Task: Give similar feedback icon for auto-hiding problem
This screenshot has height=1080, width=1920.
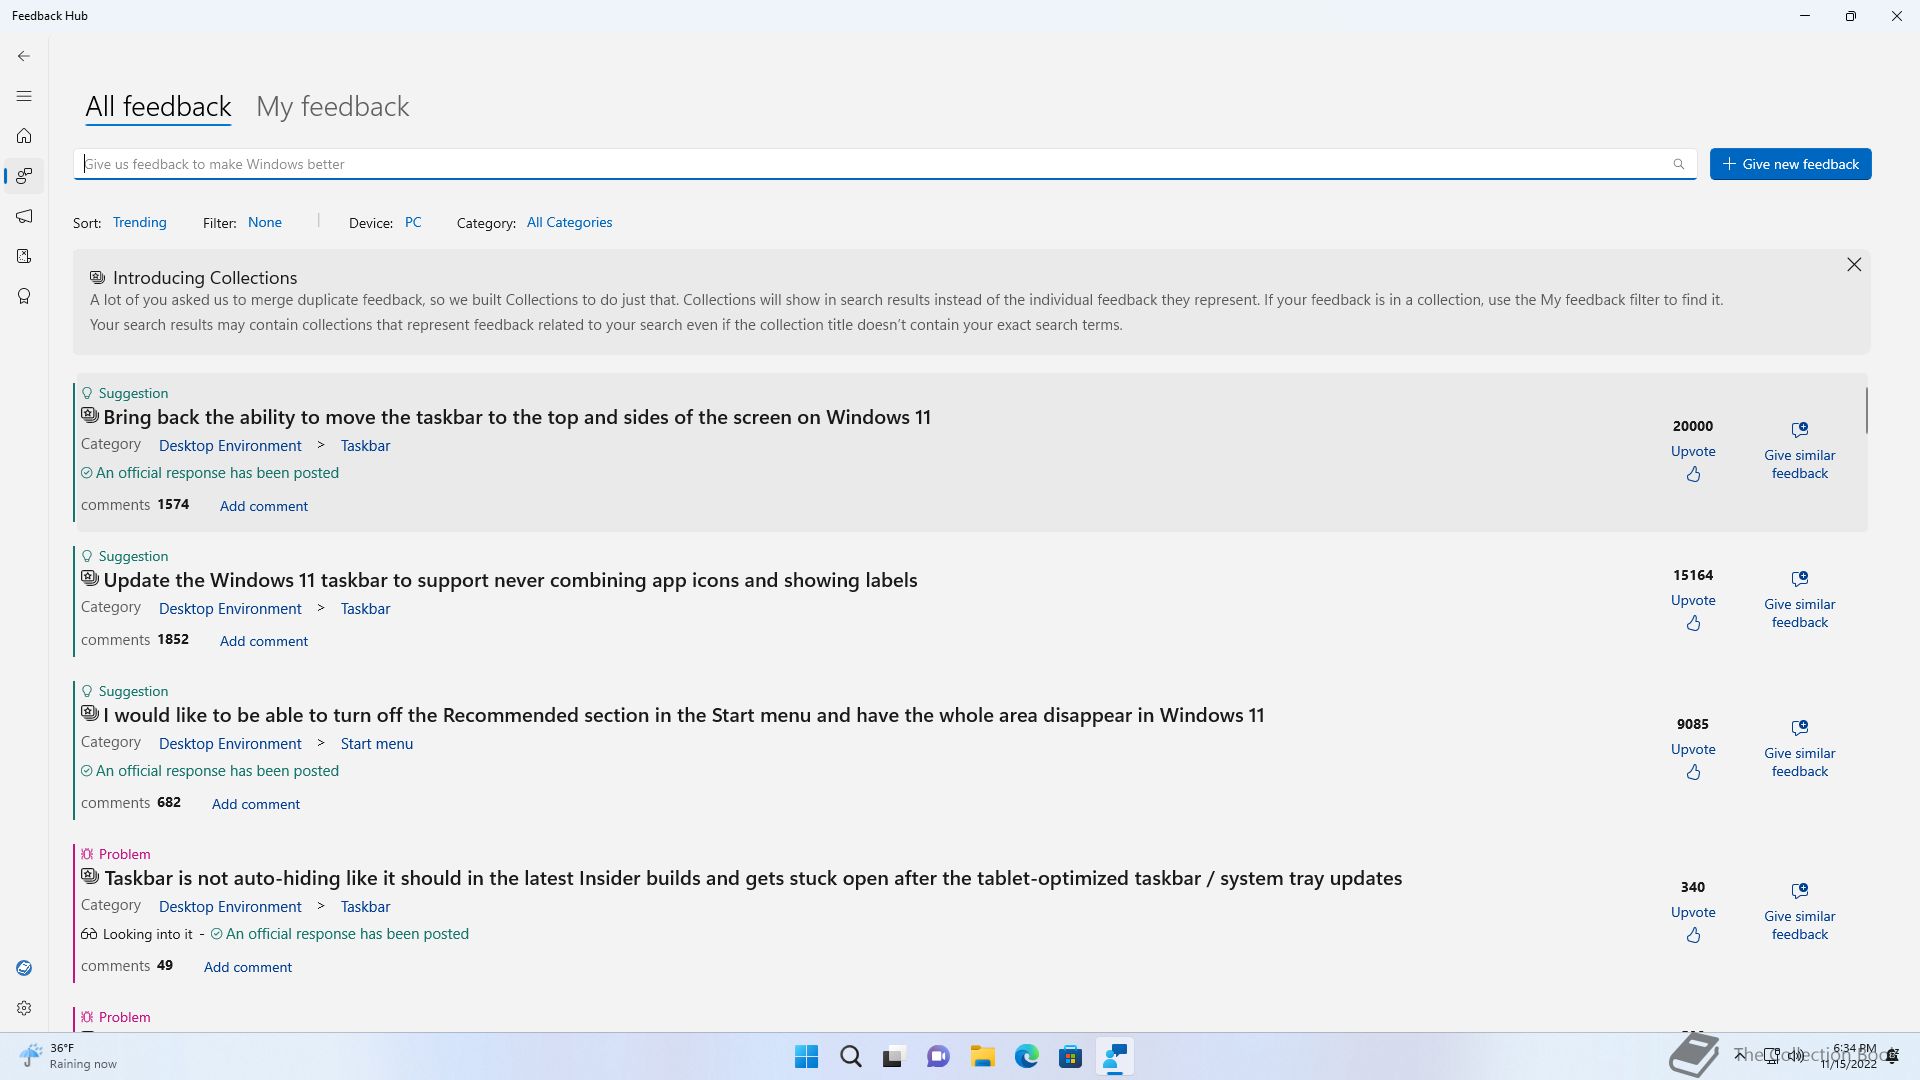Action: click(1800, 890)
